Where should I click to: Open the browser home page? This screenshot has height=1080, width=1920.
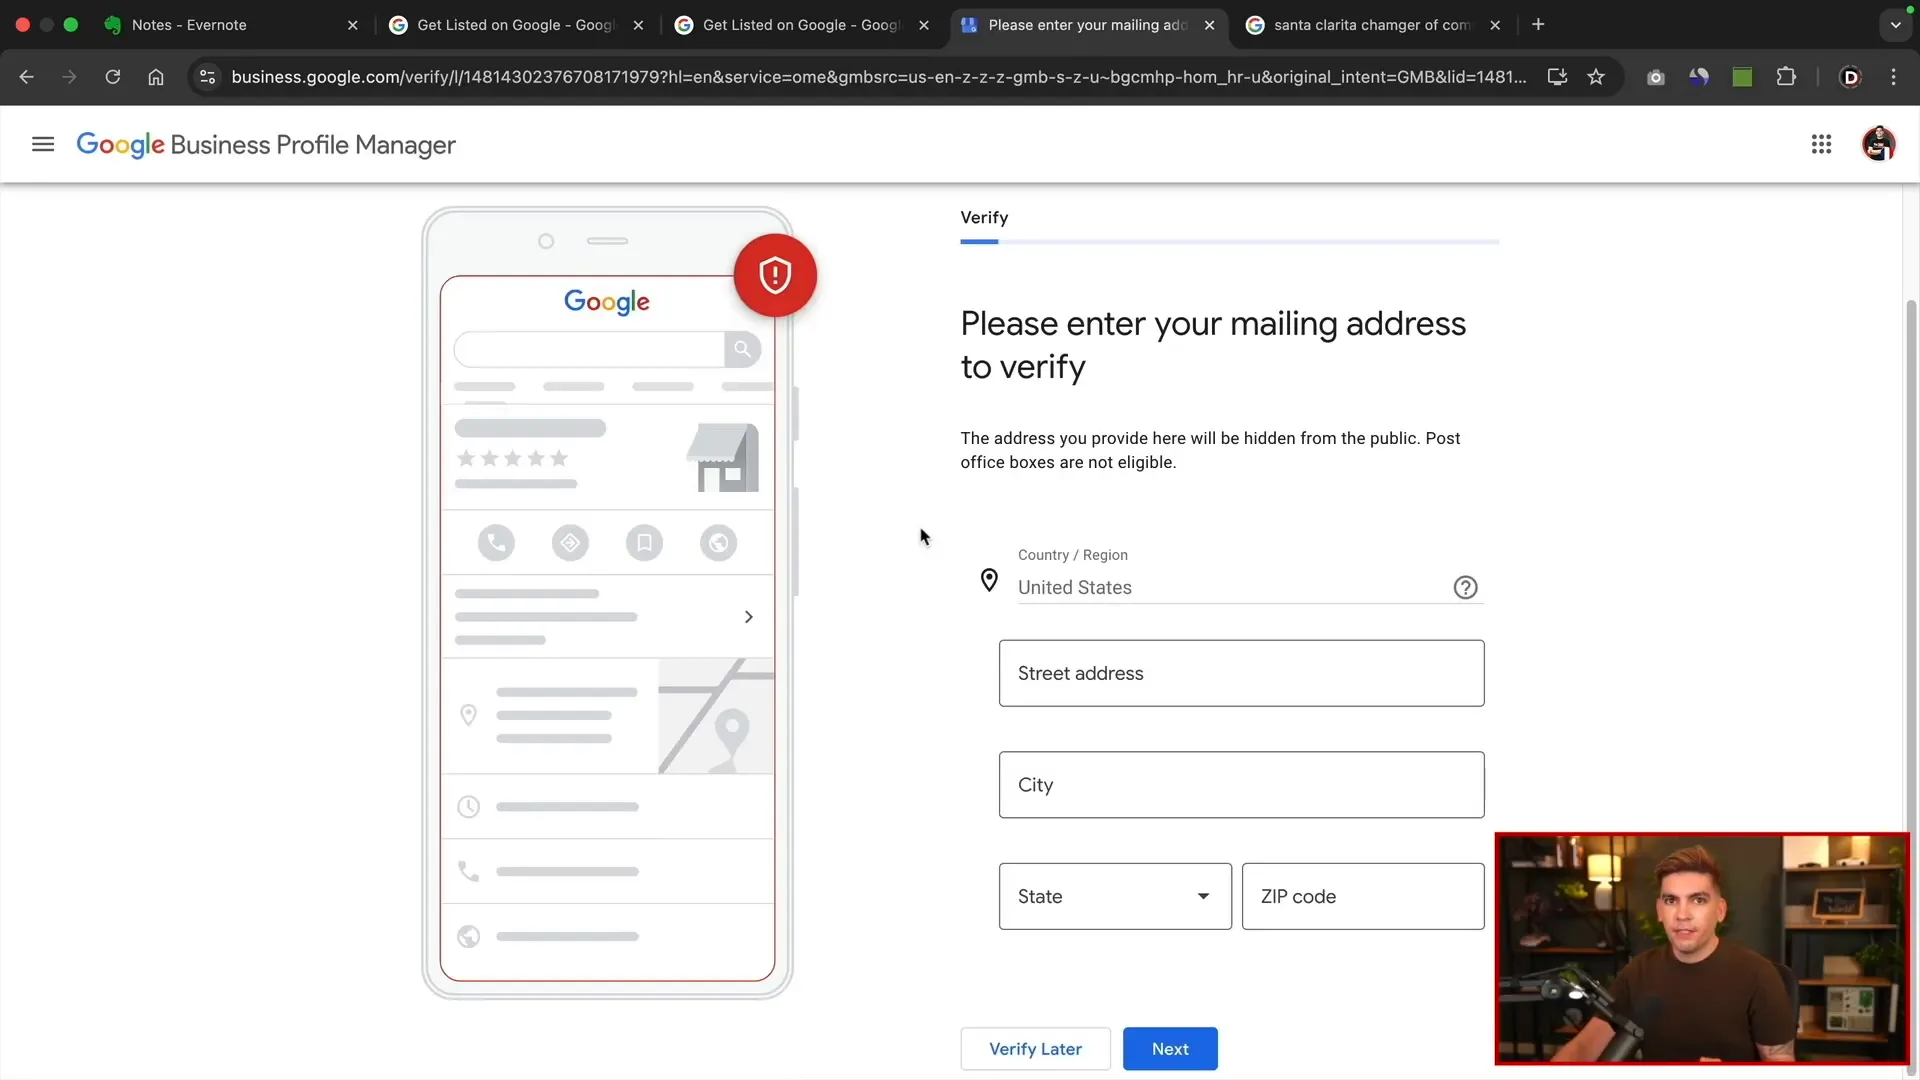(156, 77)
